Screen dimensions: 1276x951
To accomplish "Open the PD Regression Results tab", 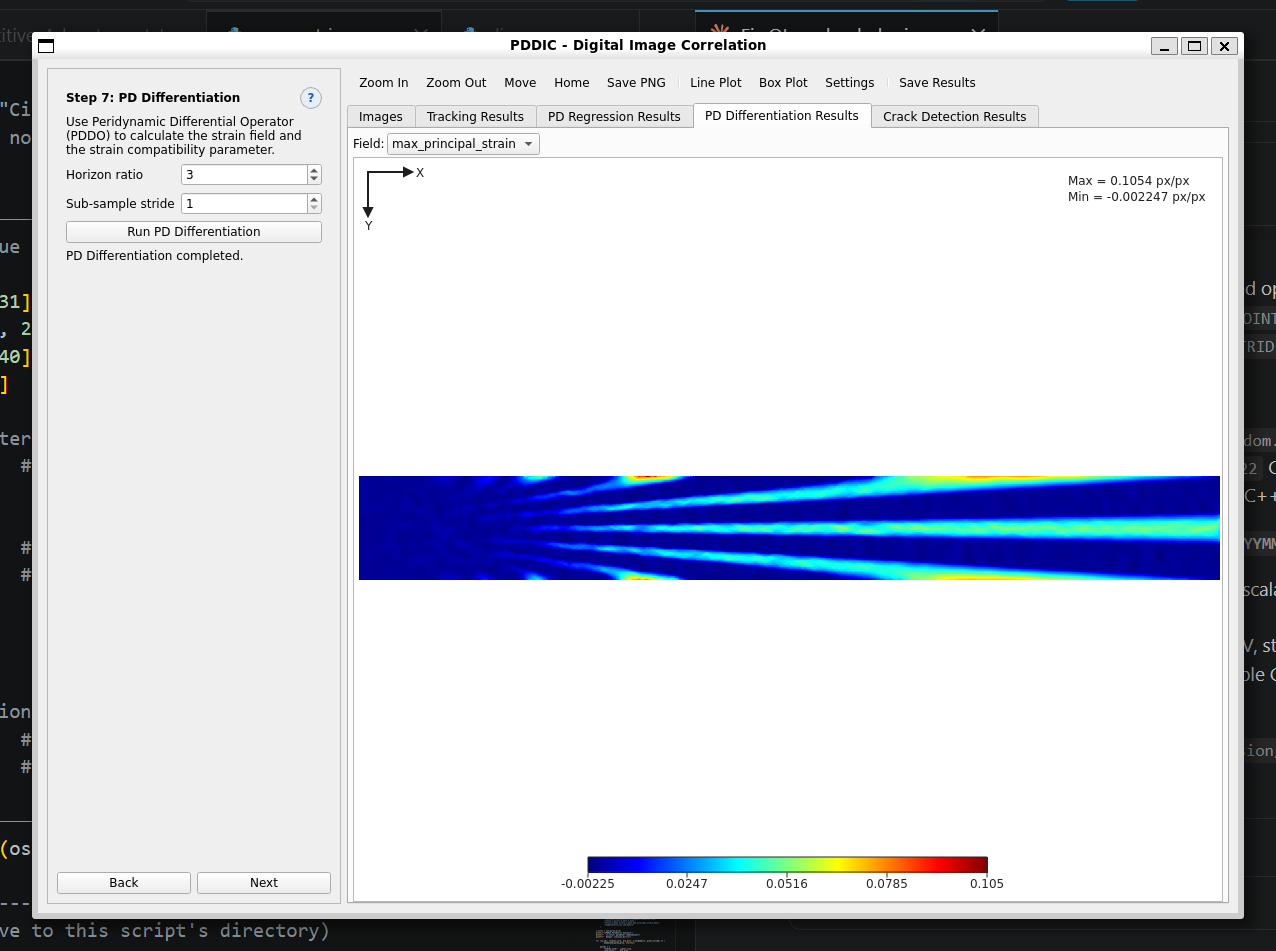I will (614, 117).
